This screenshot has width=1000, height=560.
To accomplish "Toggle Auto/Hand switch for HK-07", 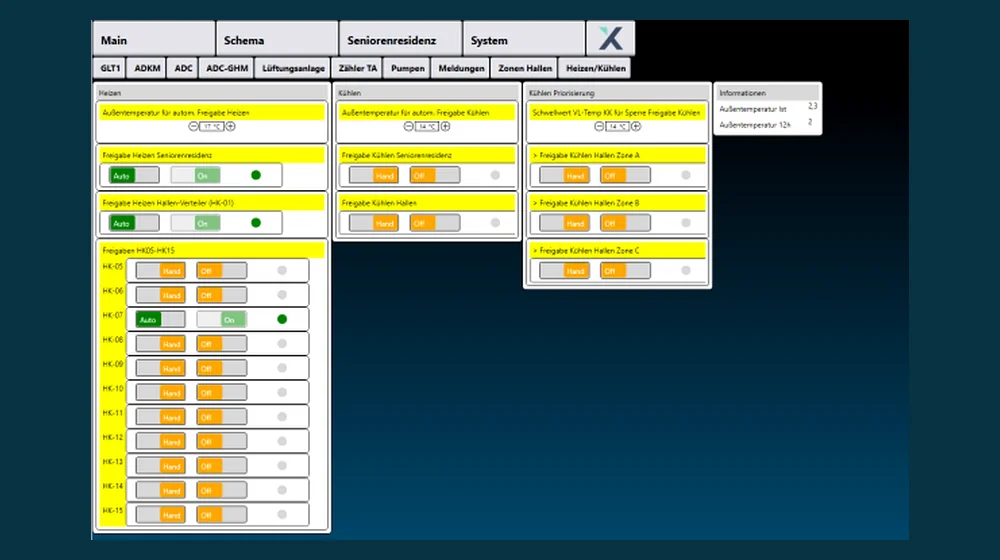I will [x=160, y=320].
